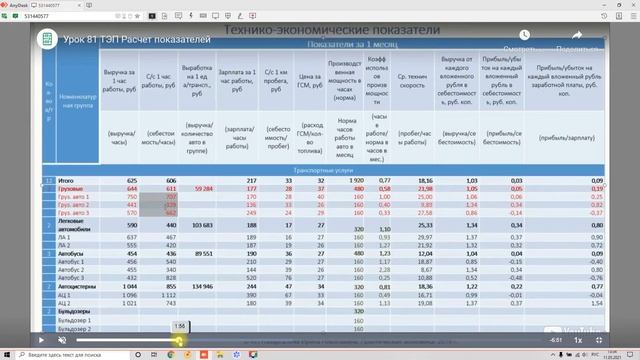This screenshot has height=360, width=640.
Task: Open the AnyDesk actions lightning icon
Action: [191, 16]
